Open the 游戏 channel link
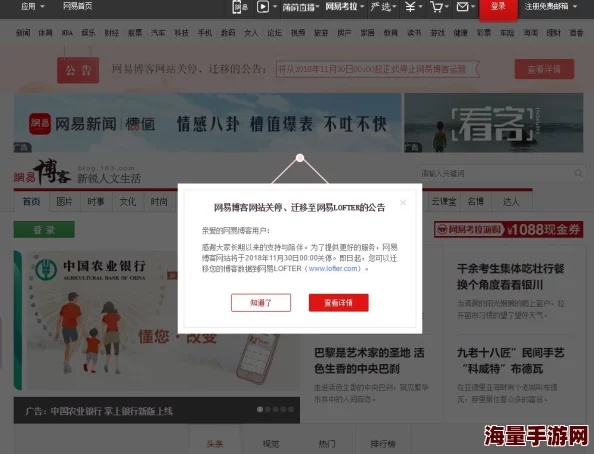This screenshot has width=594, height=454. [x=437, y=33]
